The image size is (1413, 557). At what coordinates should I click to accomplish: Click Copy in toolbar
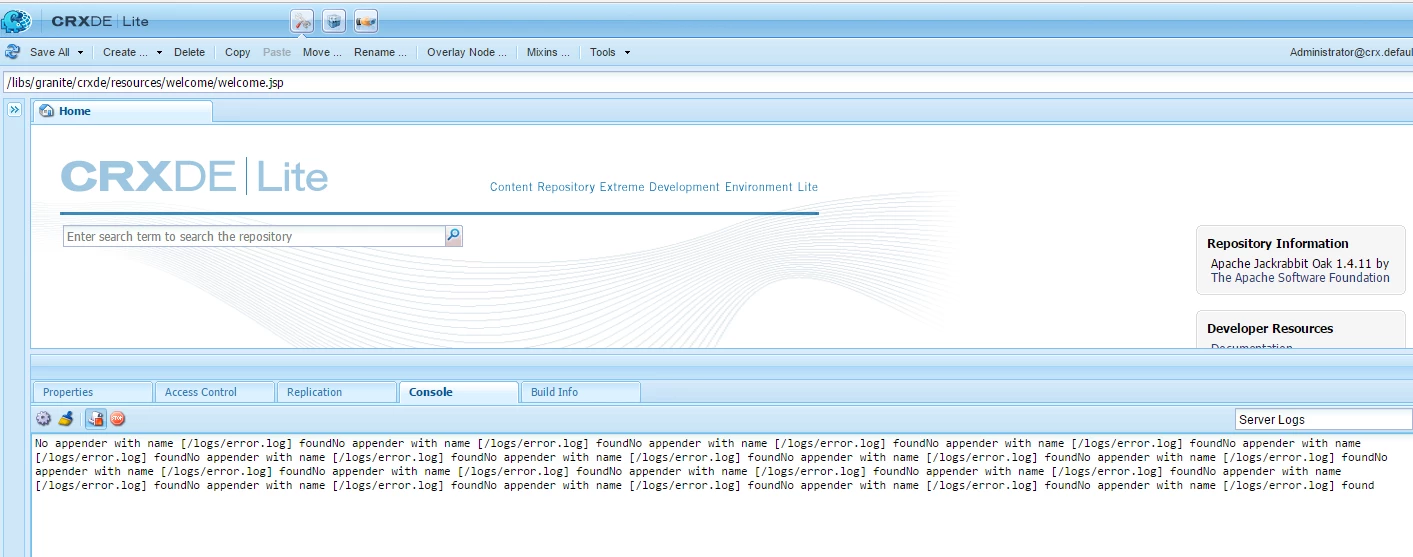238,52
